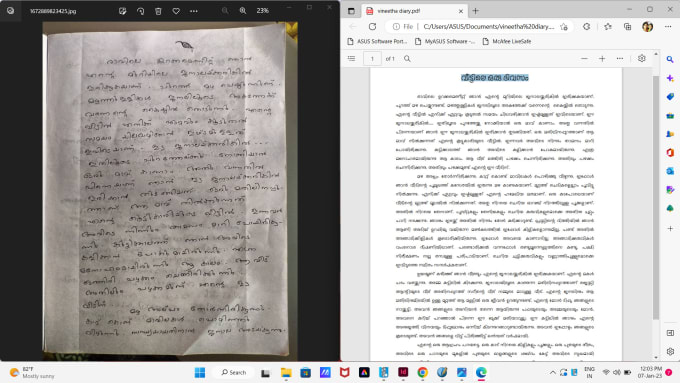
Task: Open Edge sidebar settings gear
Action: (670, 351)
